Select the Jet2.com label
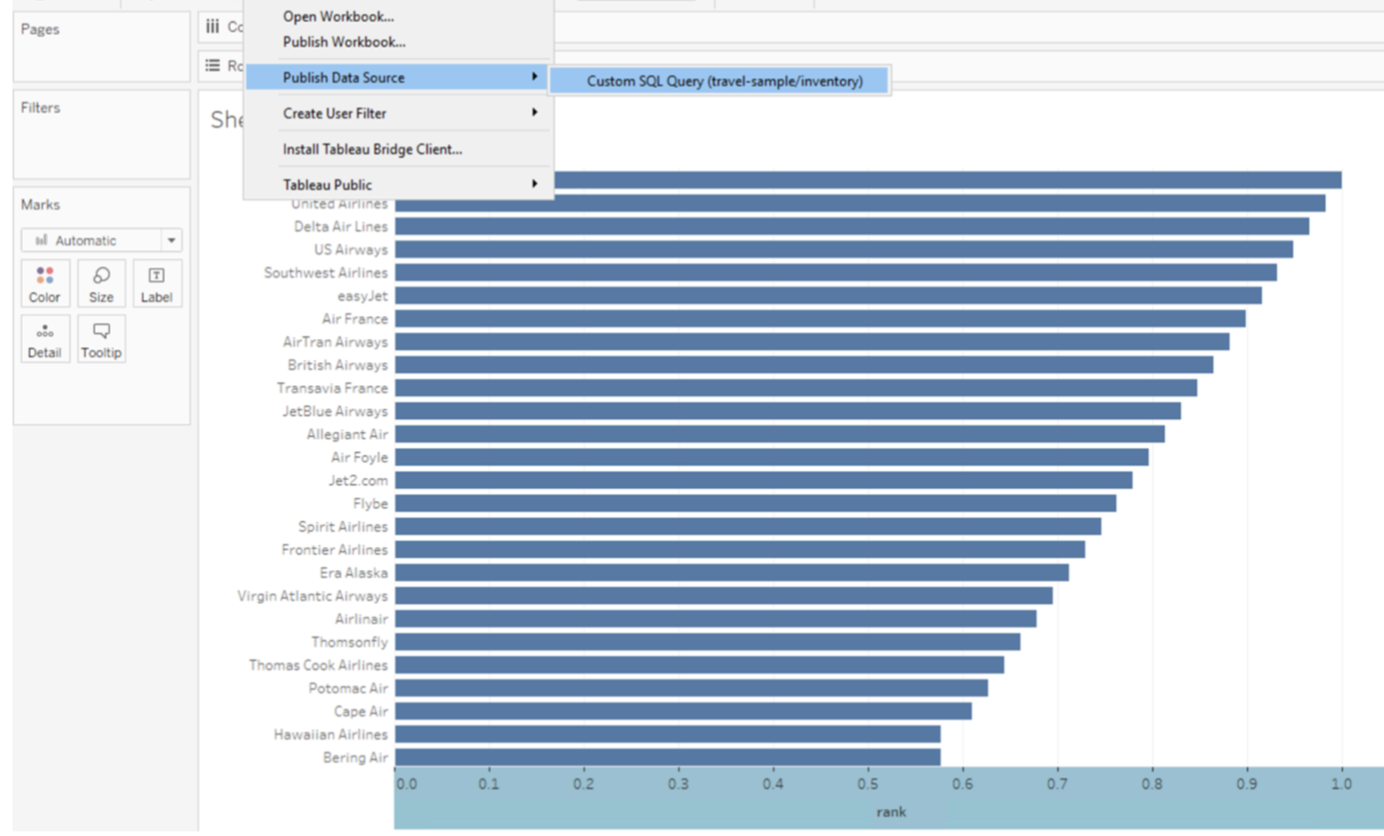 coord(358,480)
